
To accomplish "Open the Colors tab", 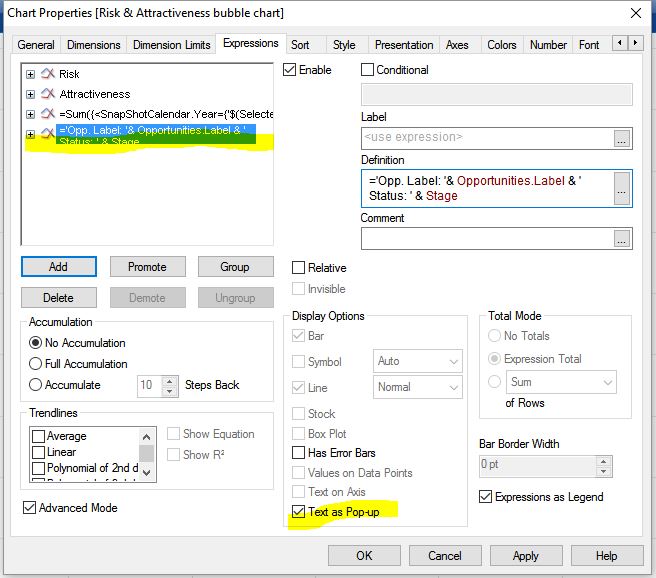I will click(501, 45).
